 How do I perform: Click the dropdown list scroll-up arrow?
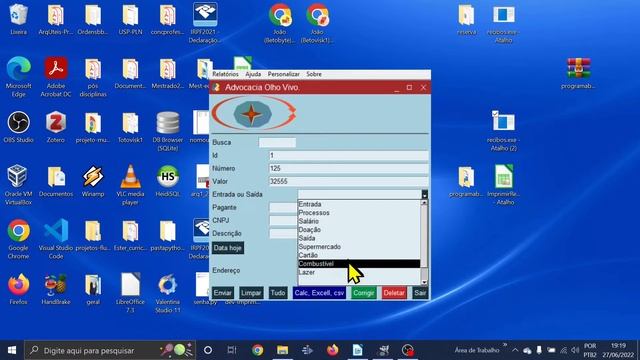424,202
